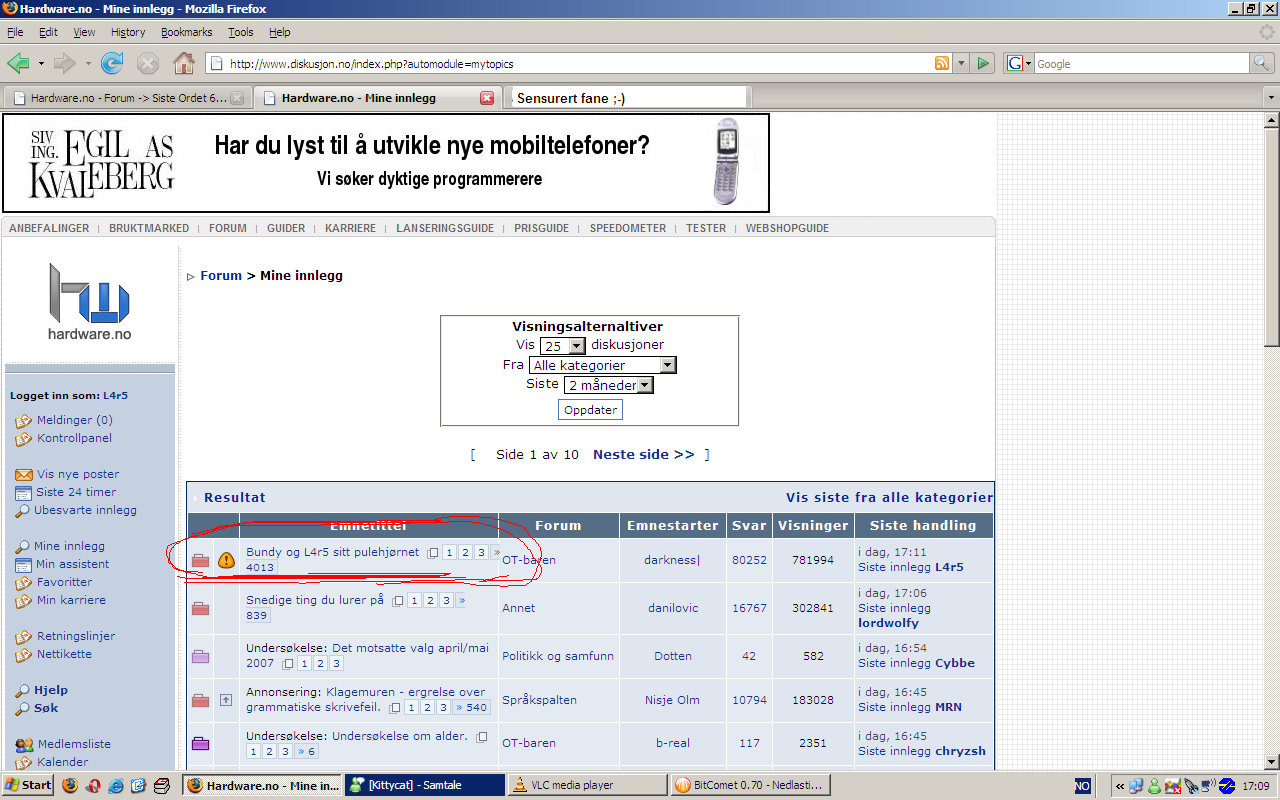Open the Start menu
The width and height of the screenshot is (1280, 800).
pyautogui.click(x=28, y=785)
